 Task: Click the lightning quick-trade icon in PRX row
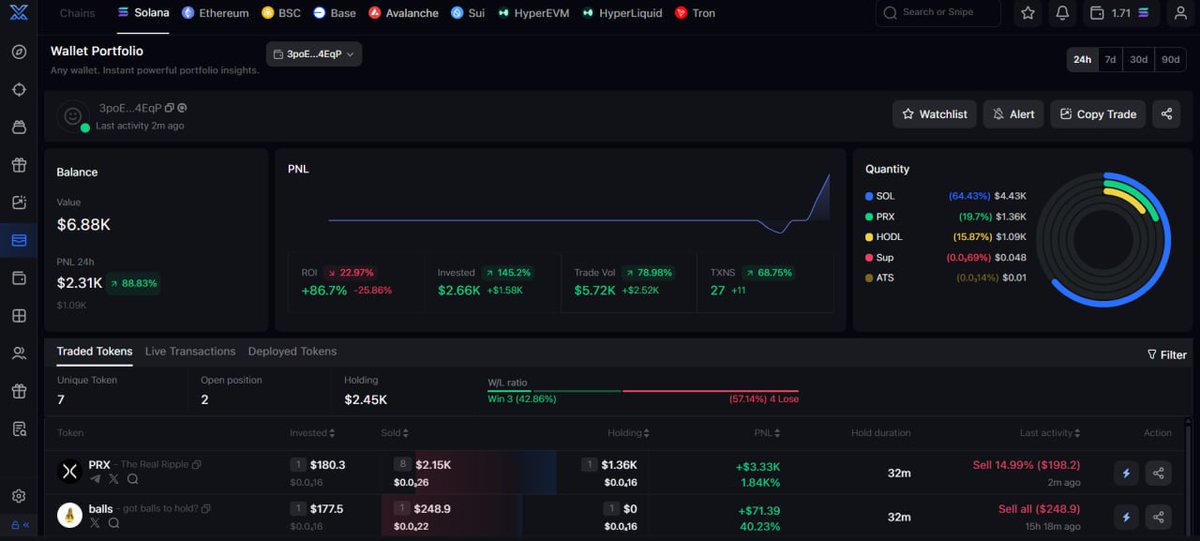tap(1127, 473)
